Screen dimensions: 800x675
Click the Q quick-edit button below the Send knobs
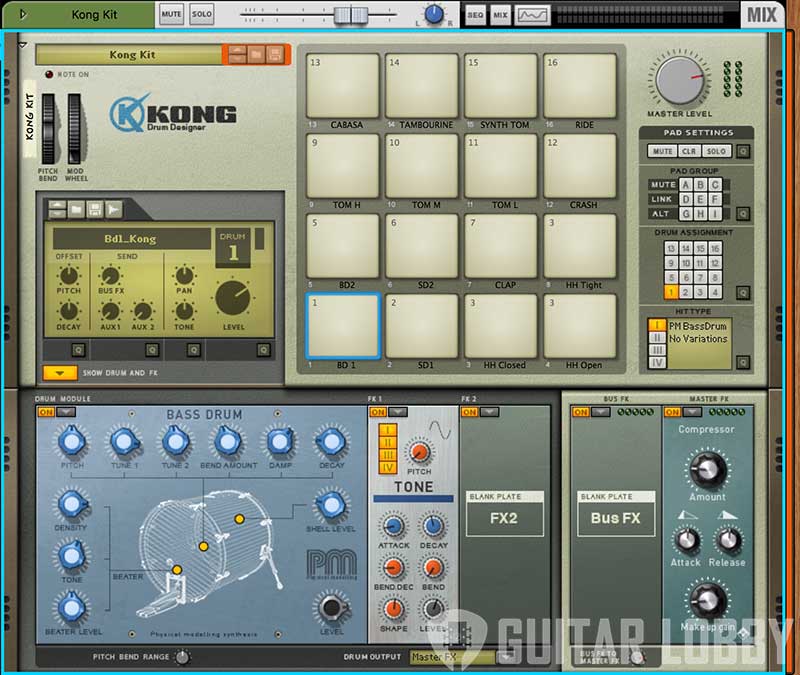pyautogui.click(x=152, y=350)
